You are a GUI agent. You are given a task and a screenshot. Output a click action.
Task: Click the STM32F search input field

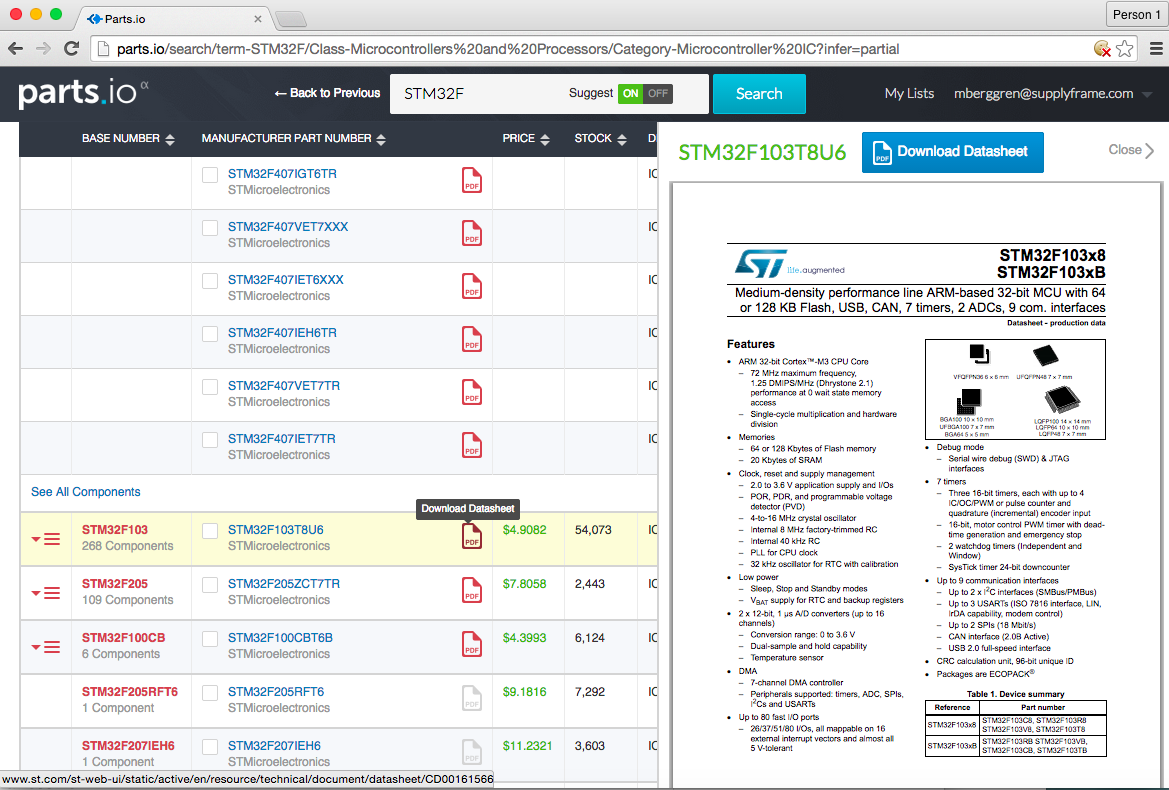click(x=477, y=94)
